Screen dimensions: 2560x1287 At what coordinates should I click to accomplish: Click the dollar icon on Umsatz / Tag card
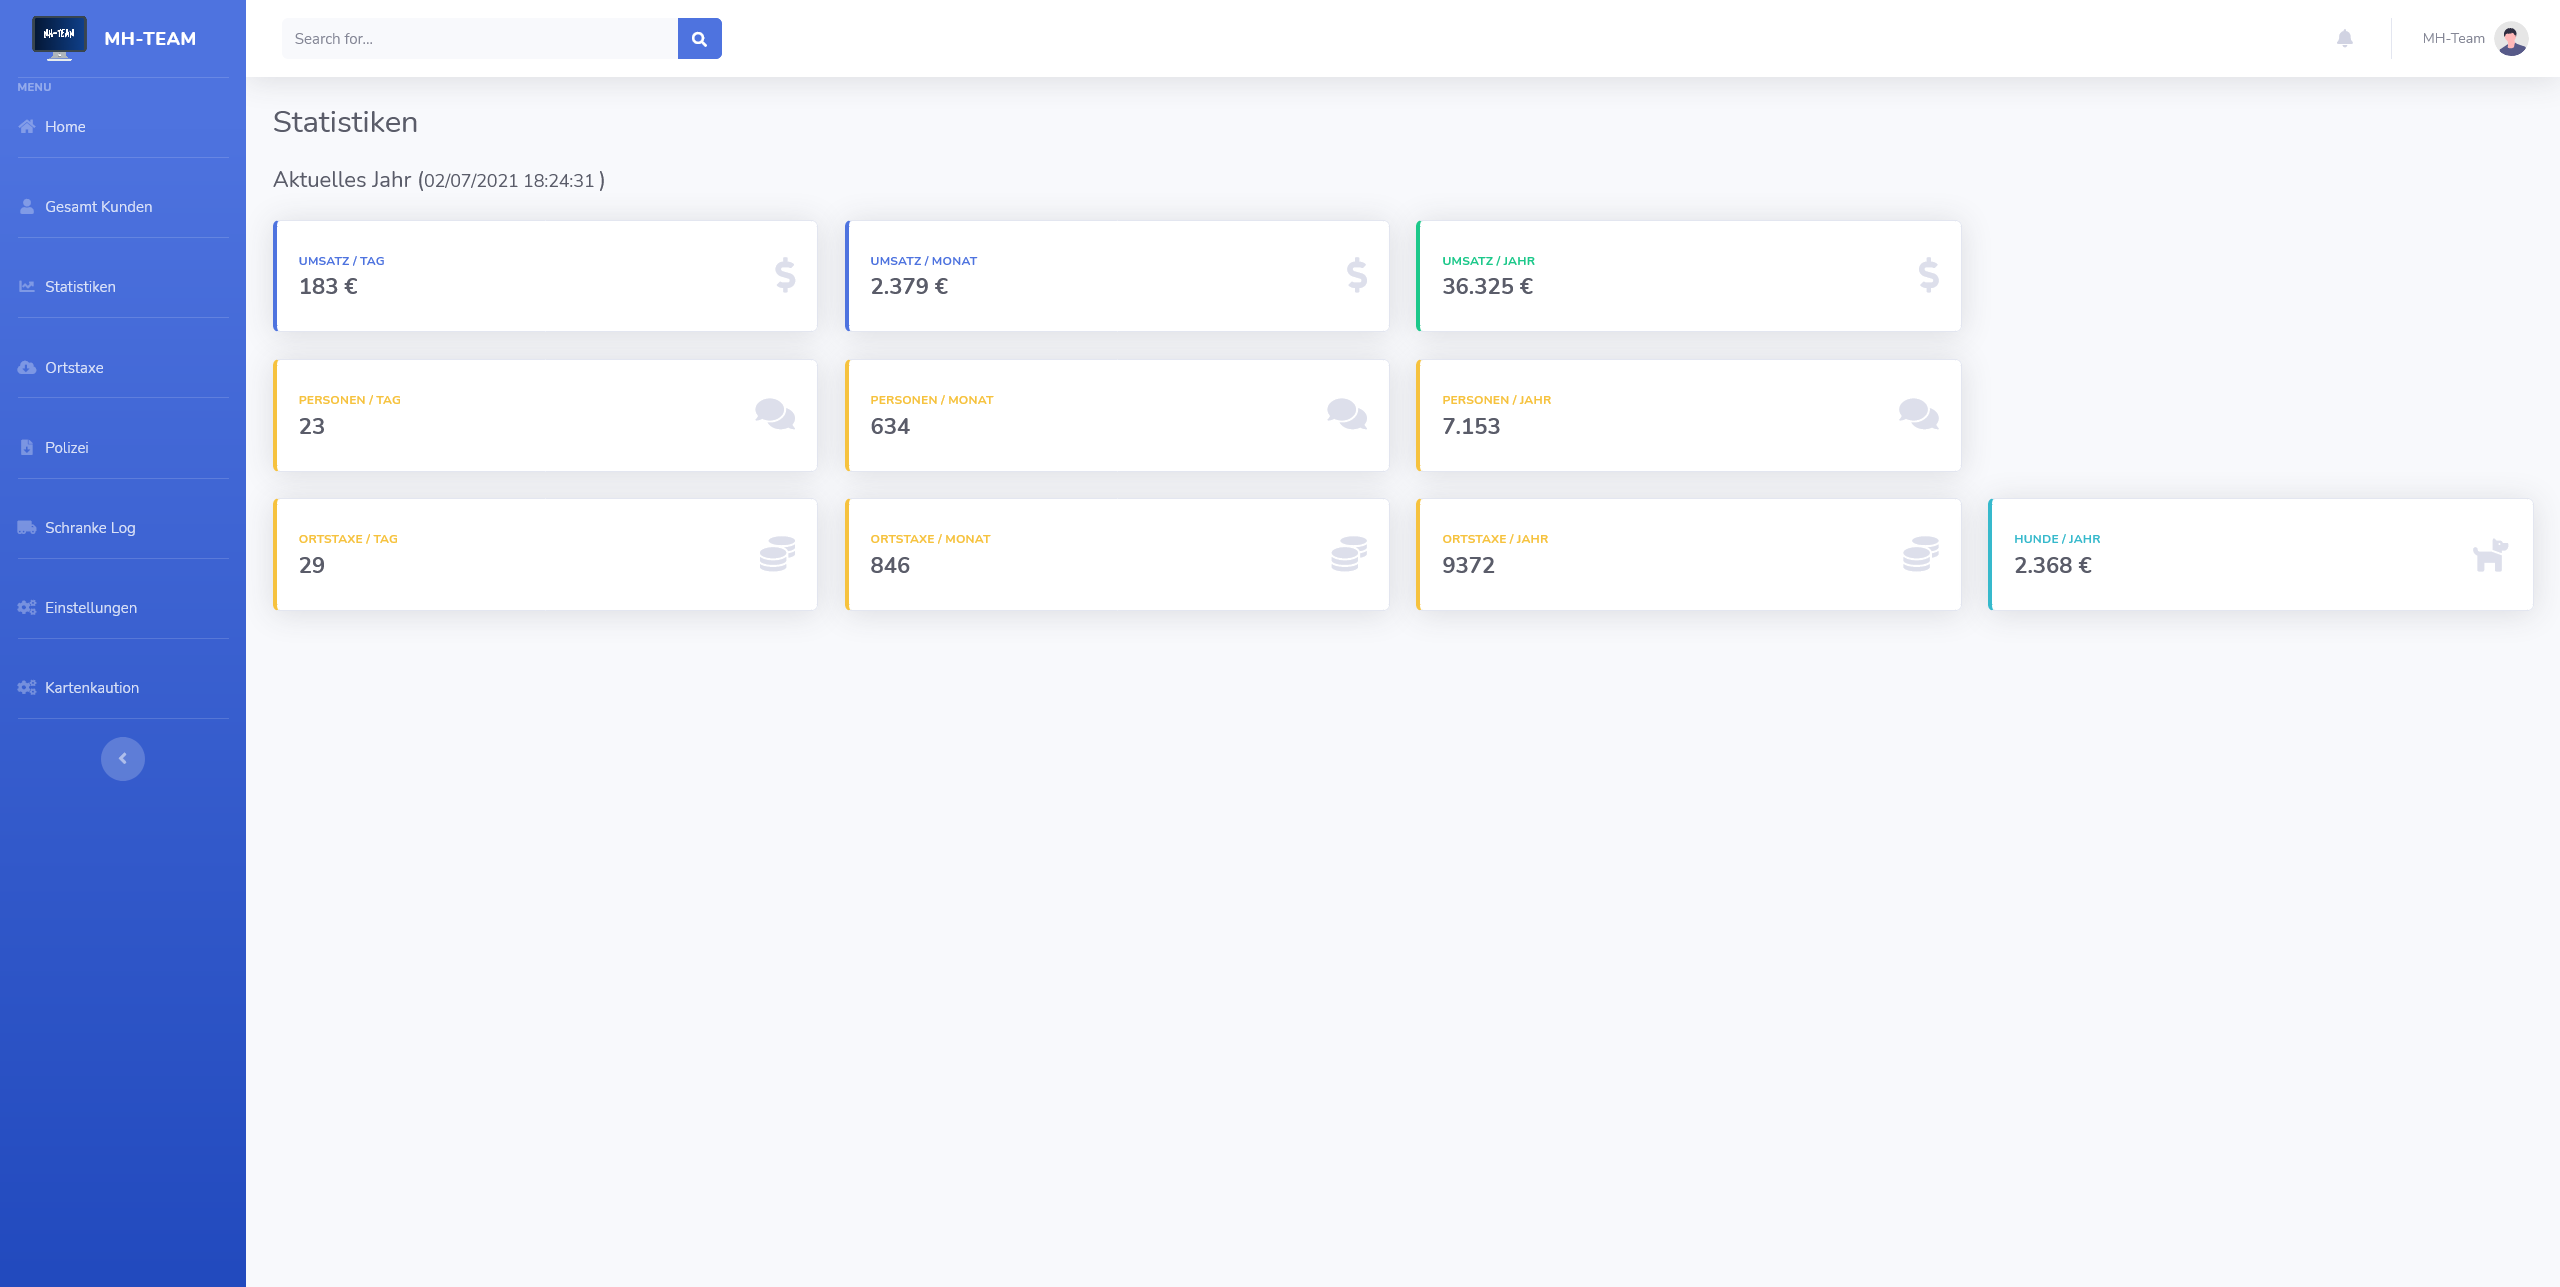pos(785,275)
